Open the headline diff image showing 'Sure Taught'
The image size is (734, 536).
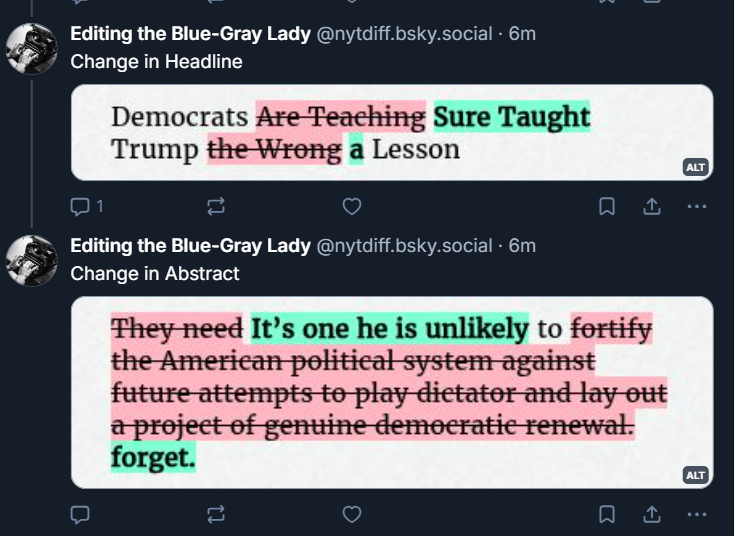392,133
